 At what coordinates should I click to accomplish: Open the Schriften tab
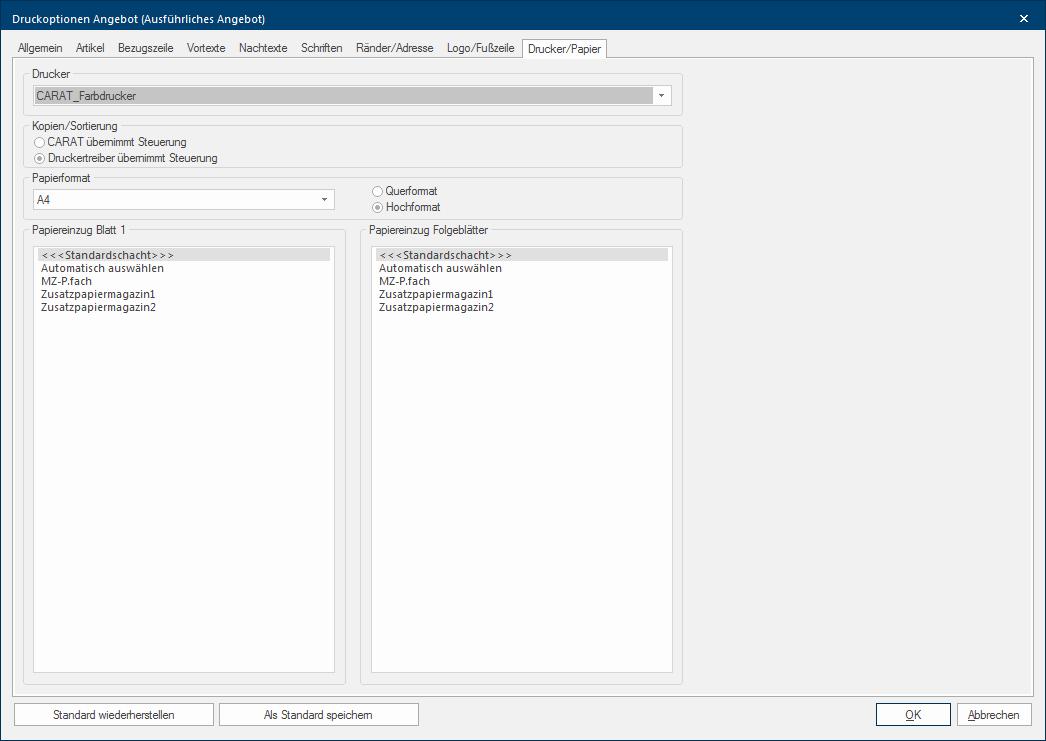tap(321, 48)
